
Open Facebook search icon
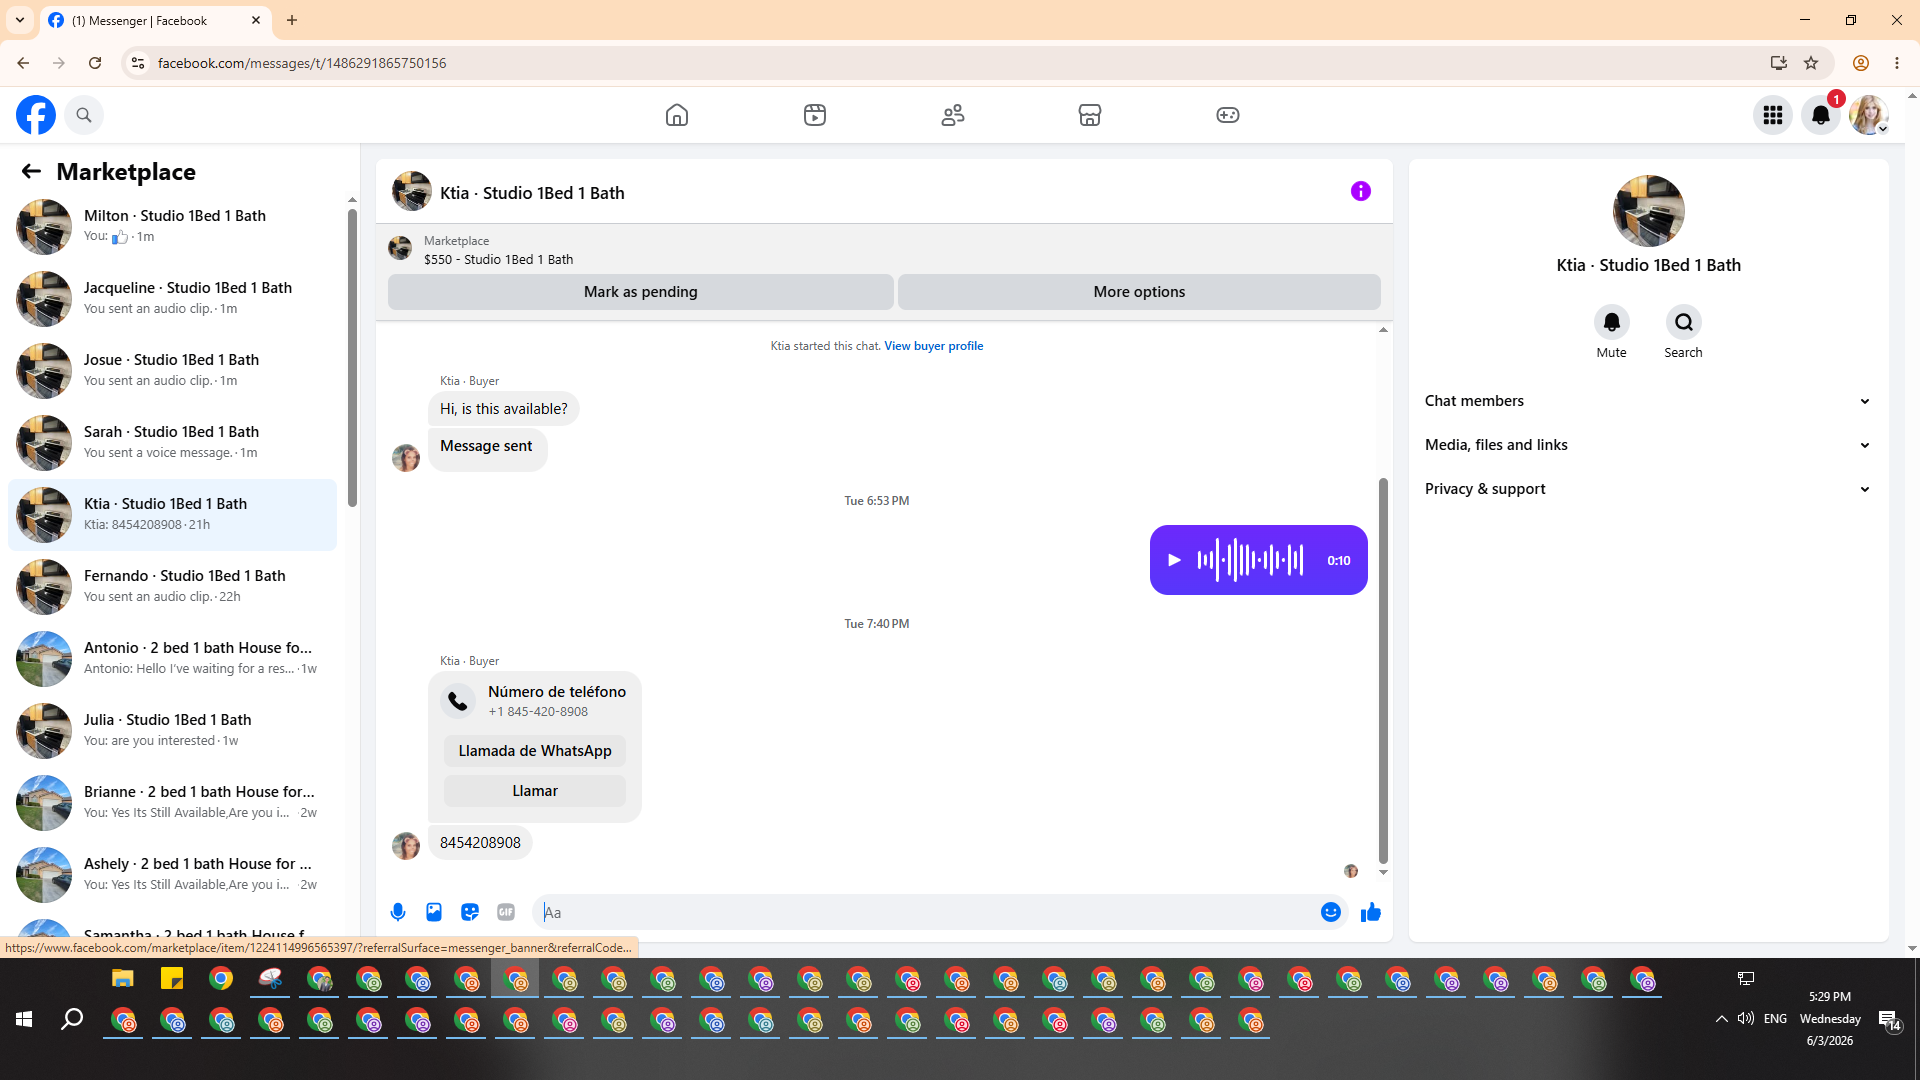click(x=84, y=115)
